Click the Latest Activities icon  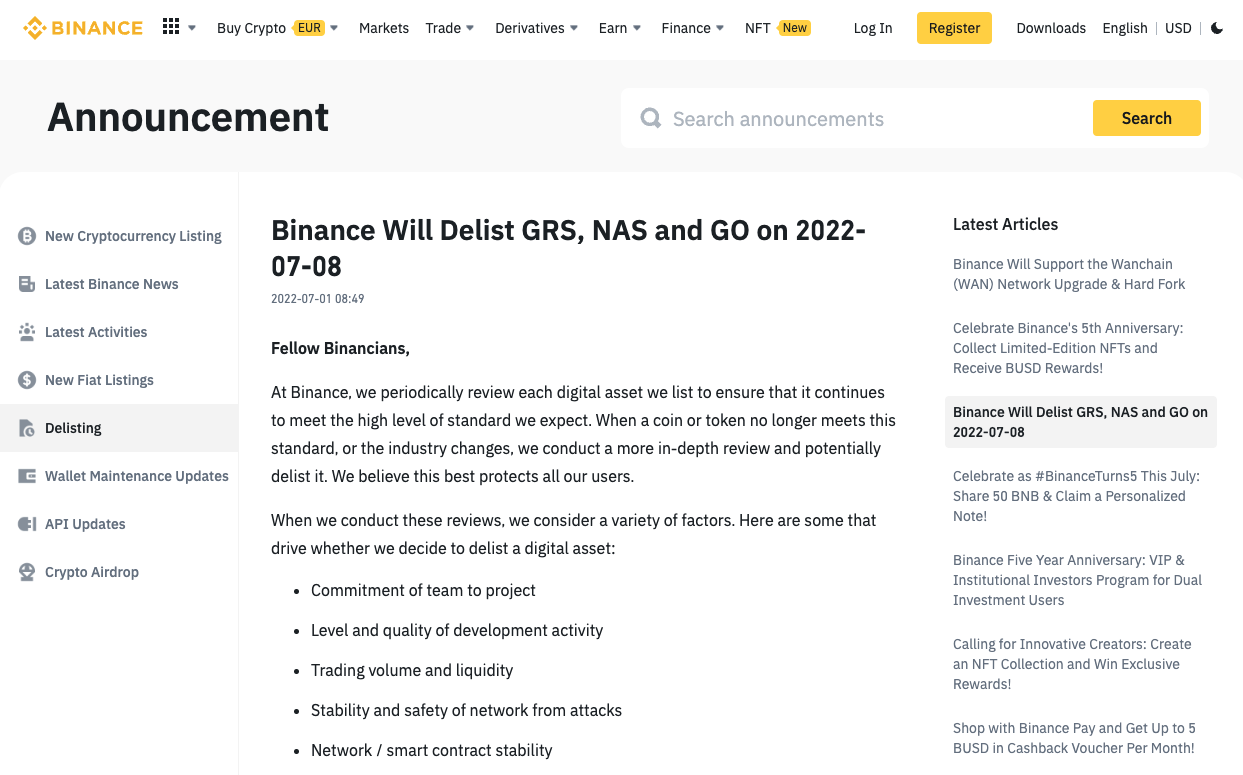click(27, 332)
